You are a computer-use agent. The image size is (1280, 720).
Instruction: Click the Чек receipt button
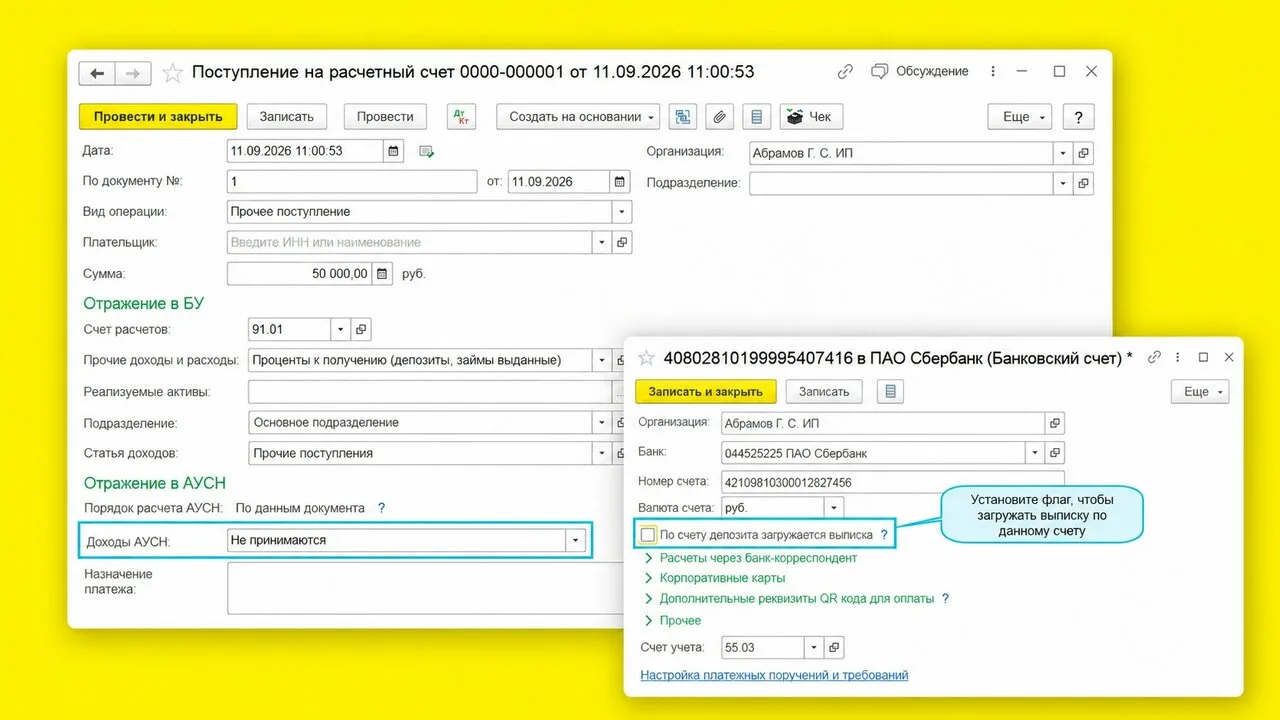(812, 116)
